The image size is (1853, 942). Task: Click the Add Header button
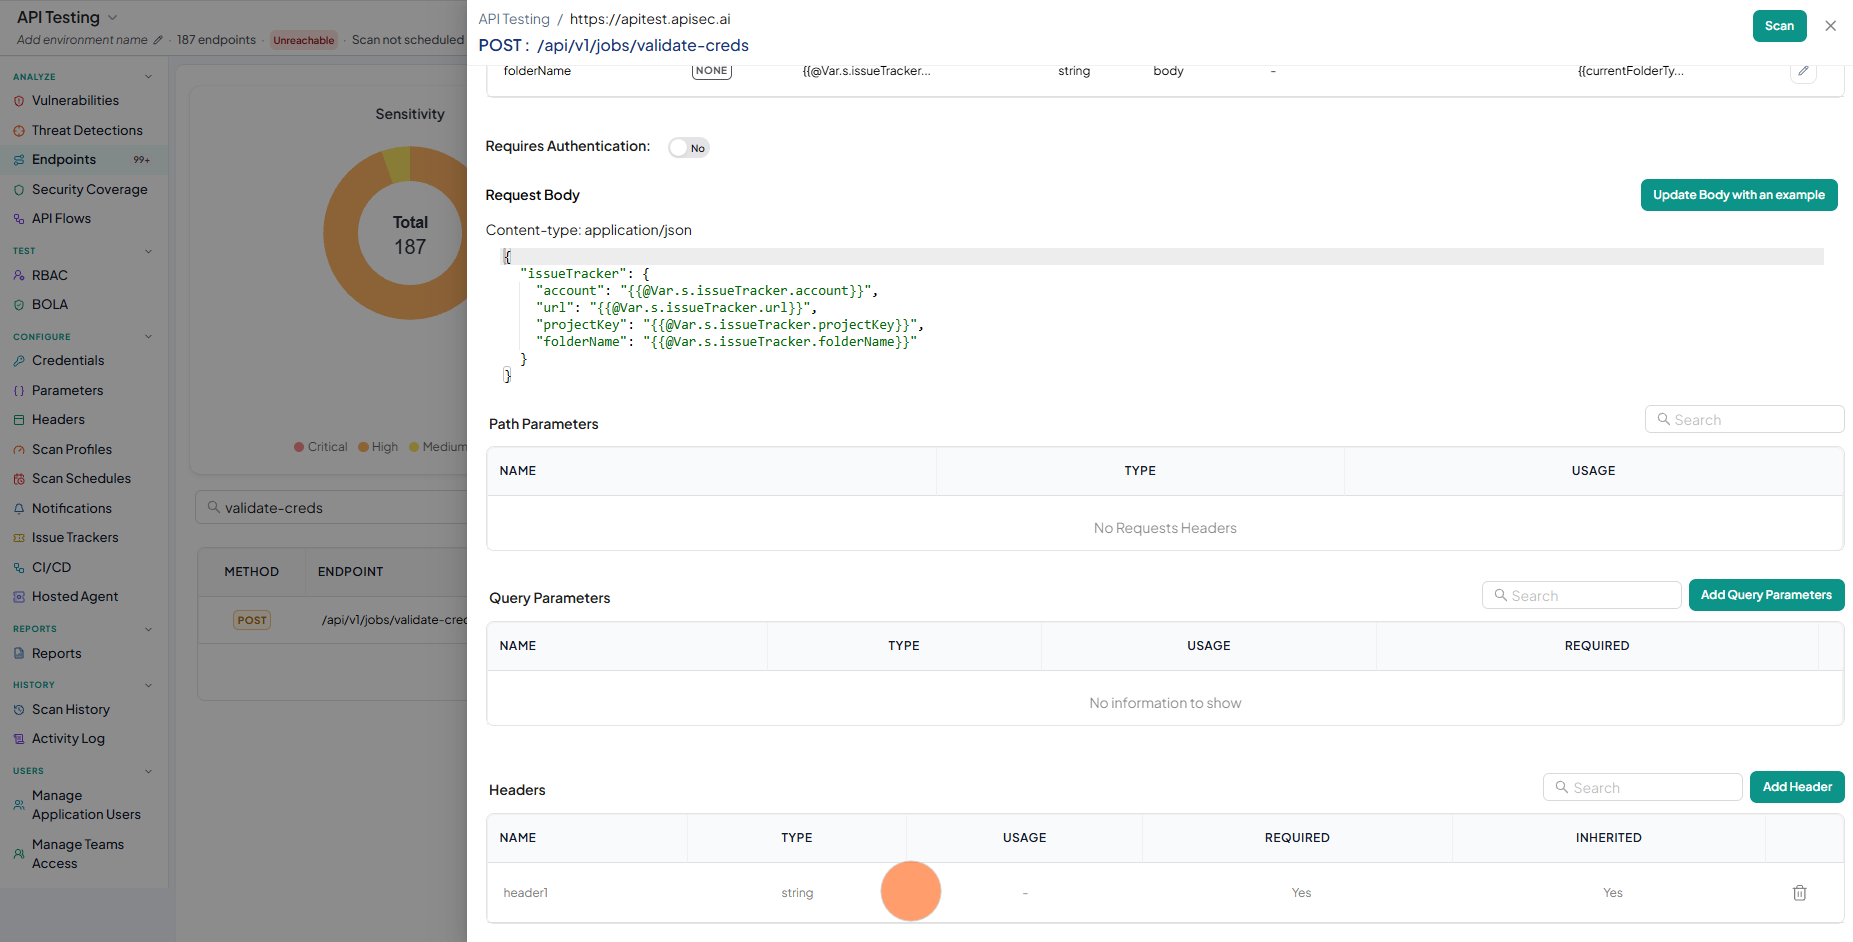[1797, 787]
